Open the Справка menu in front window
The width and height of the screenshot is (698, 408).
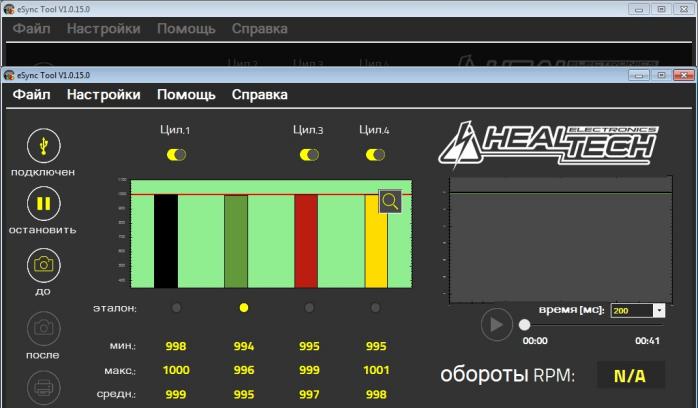click(260, 94)
